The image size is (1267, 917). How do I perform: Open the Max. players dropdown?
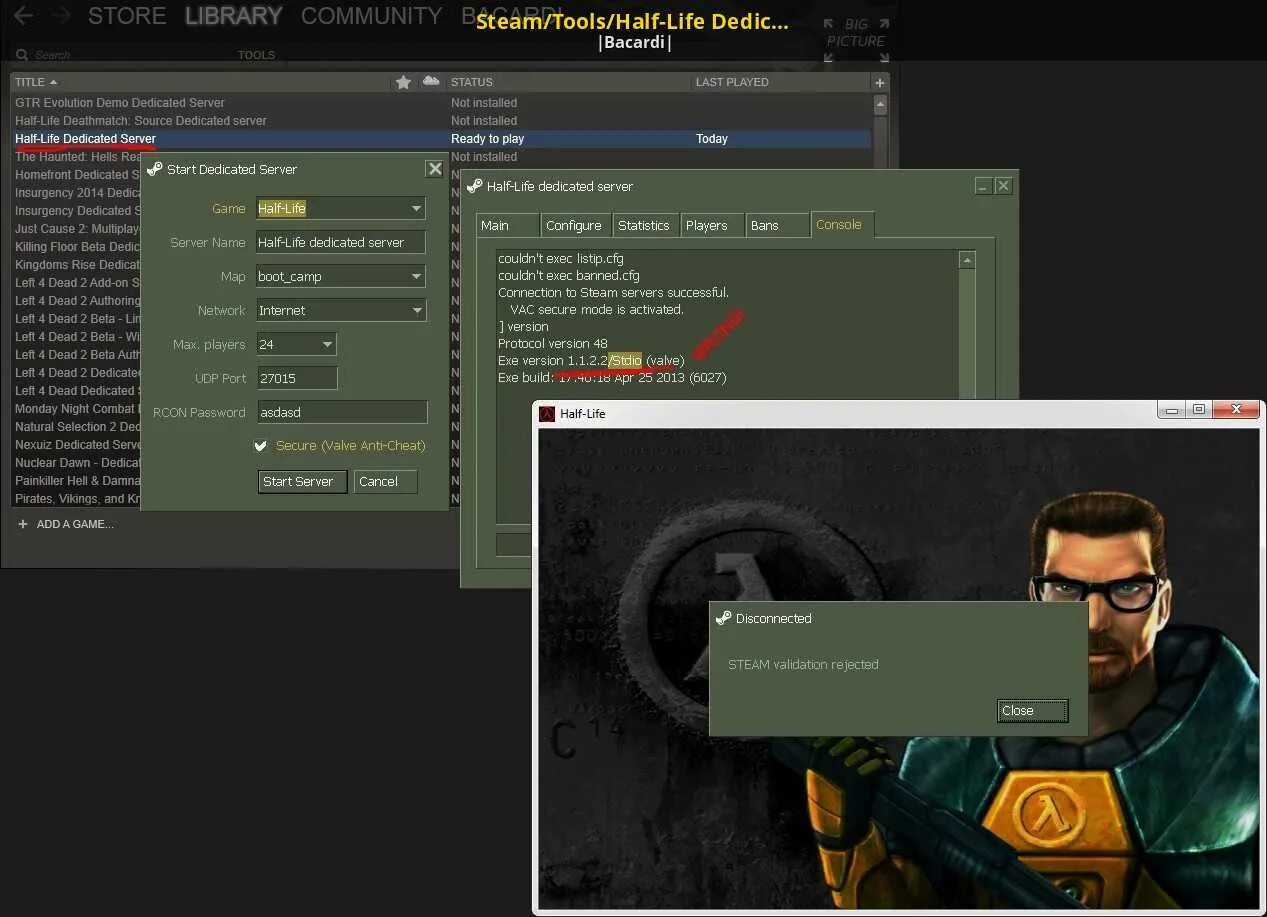point(296,344)
